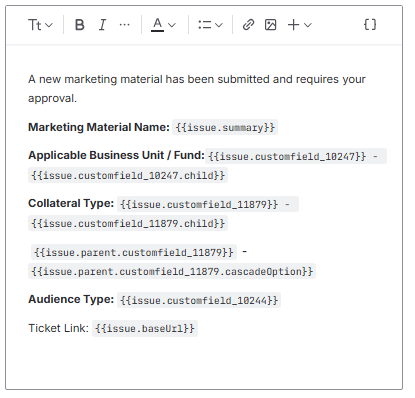415x398 pixels.
Task: Click the Marketing Material Name label
Action: click(x=99, y=127)
